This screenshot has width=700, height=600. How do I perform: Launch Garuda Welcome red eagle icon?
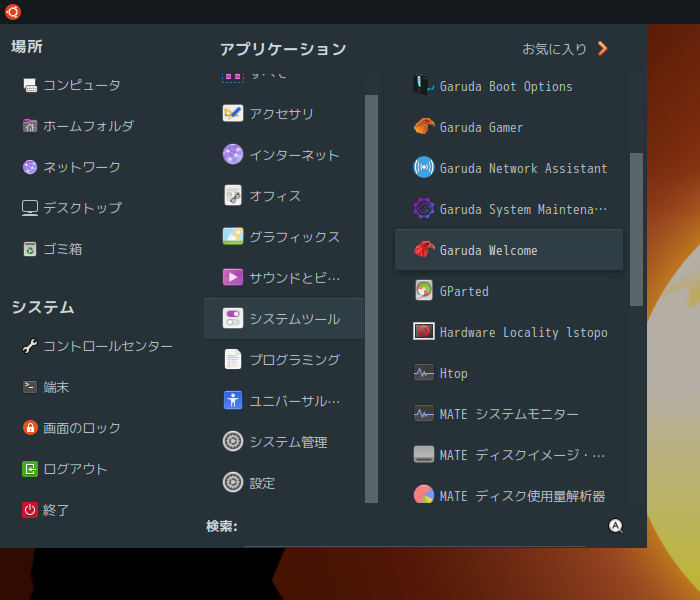[x=424, y=250]
